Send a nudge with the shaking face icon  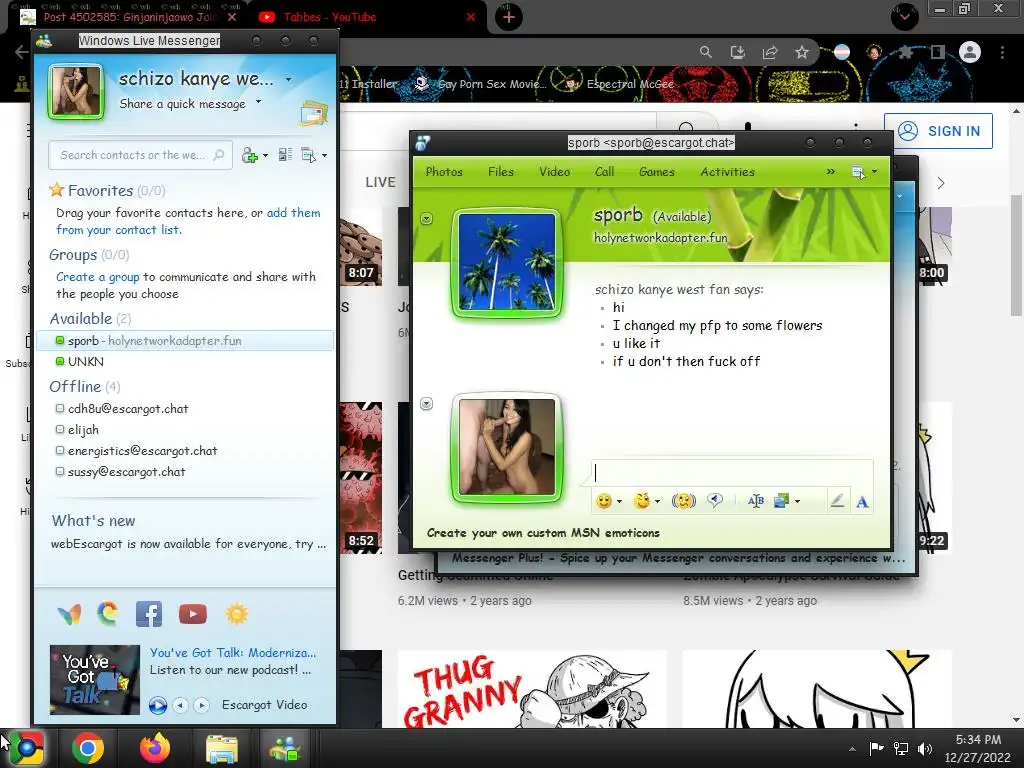tap(684, 501)
